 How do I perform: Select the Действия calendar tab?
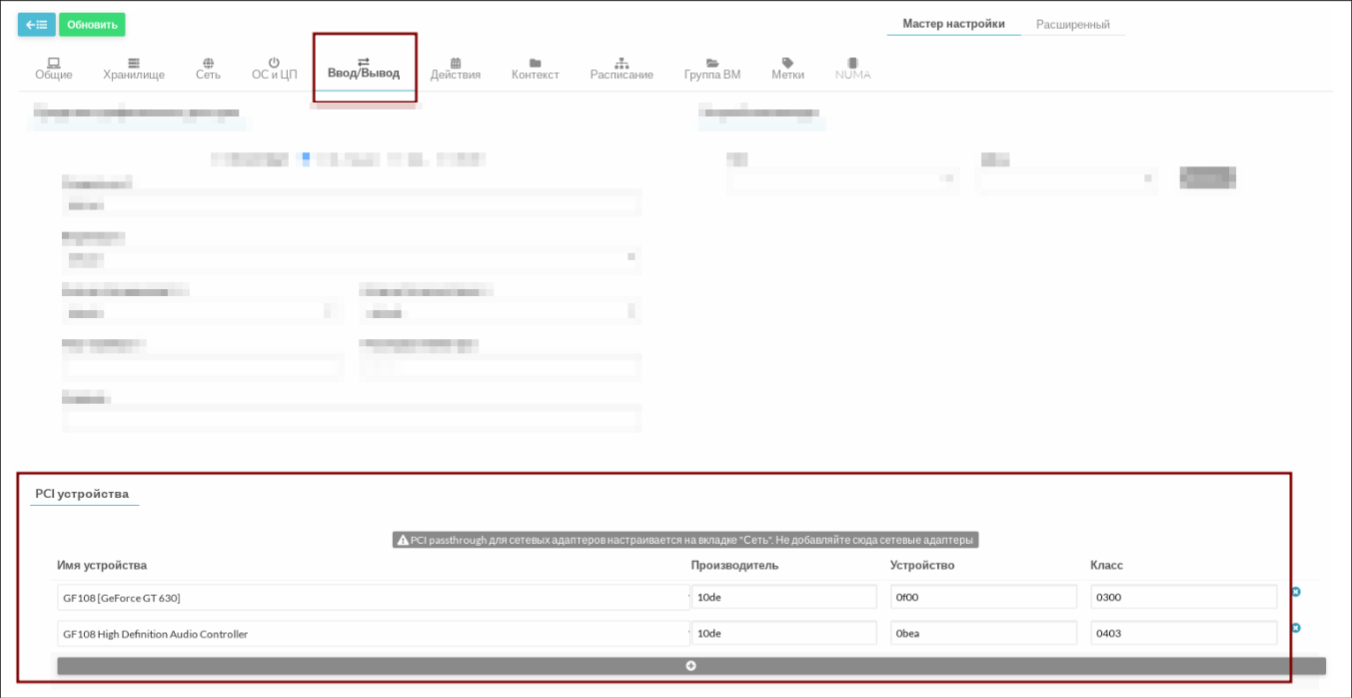click(x=455, y=69)
